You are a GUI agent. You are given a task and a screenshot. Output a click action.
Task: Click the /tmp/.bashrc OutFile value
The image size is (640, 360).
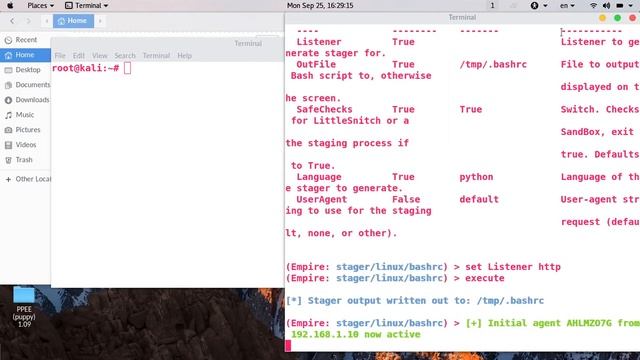pos(493,64)
